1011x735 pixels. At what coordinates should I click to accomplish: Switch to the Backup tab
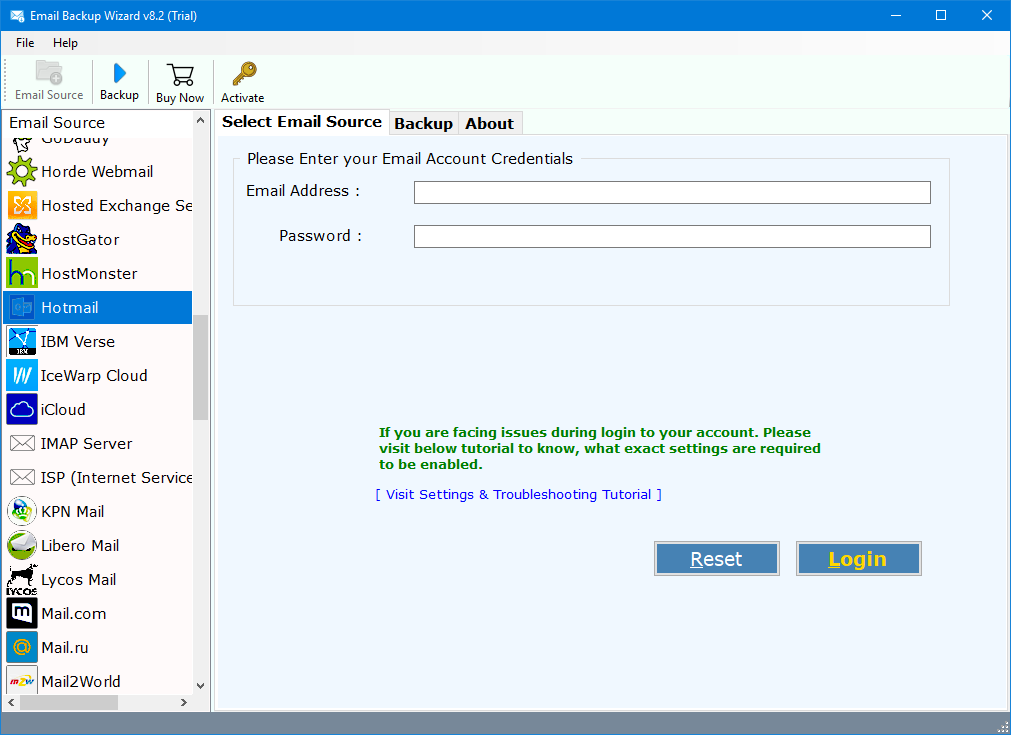pos(423,122)
